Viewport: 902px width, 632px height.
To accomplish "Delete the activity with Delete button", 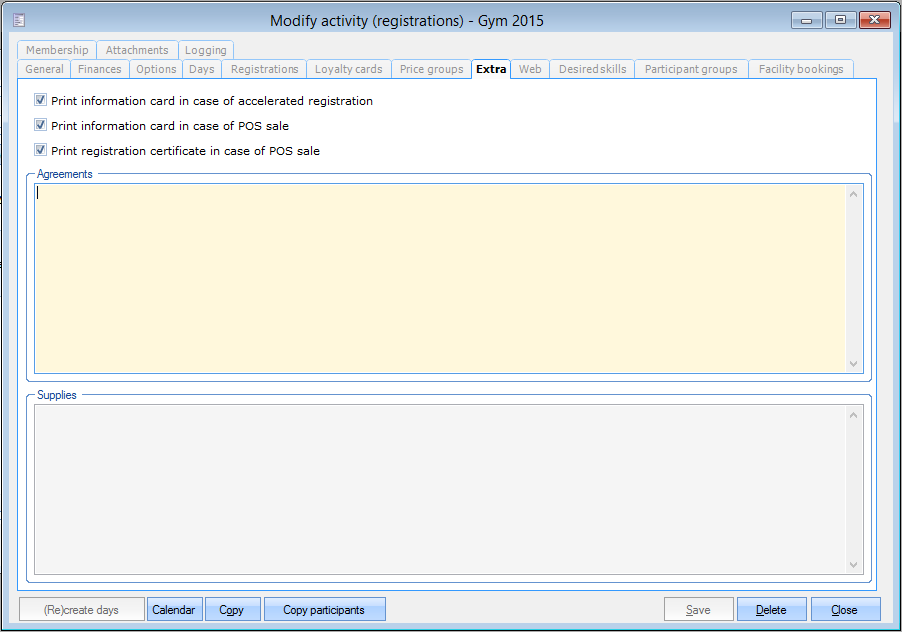I will point(771,610).
